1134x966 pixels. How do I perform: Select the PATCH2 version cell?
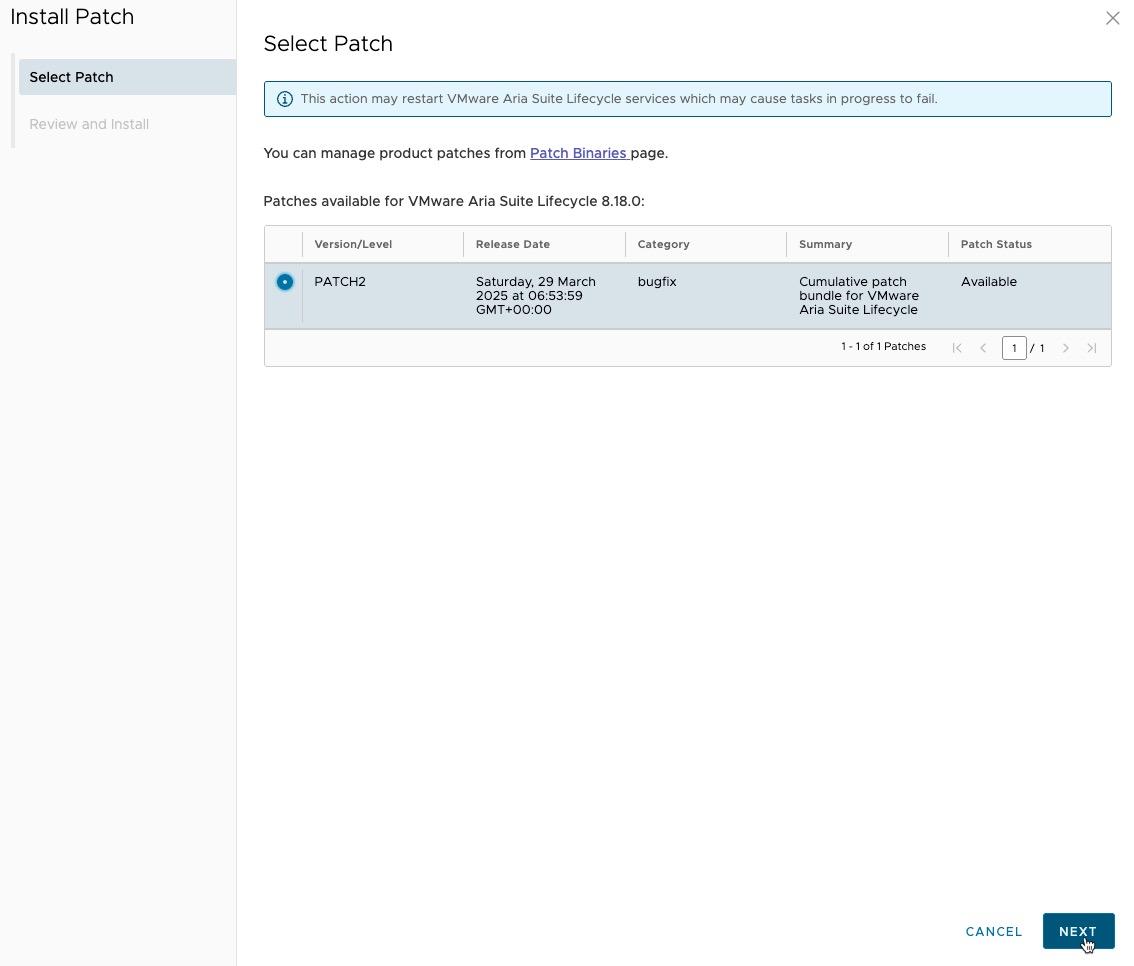point(340,282)
